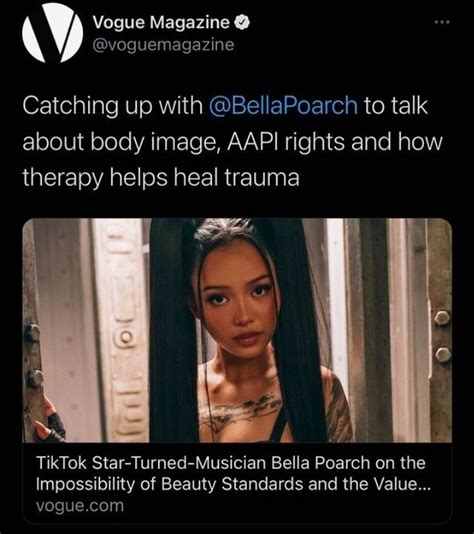Click the Vogue Magazine display name
The width and height of the screenshot is (474, 534).
pos(161,23)
